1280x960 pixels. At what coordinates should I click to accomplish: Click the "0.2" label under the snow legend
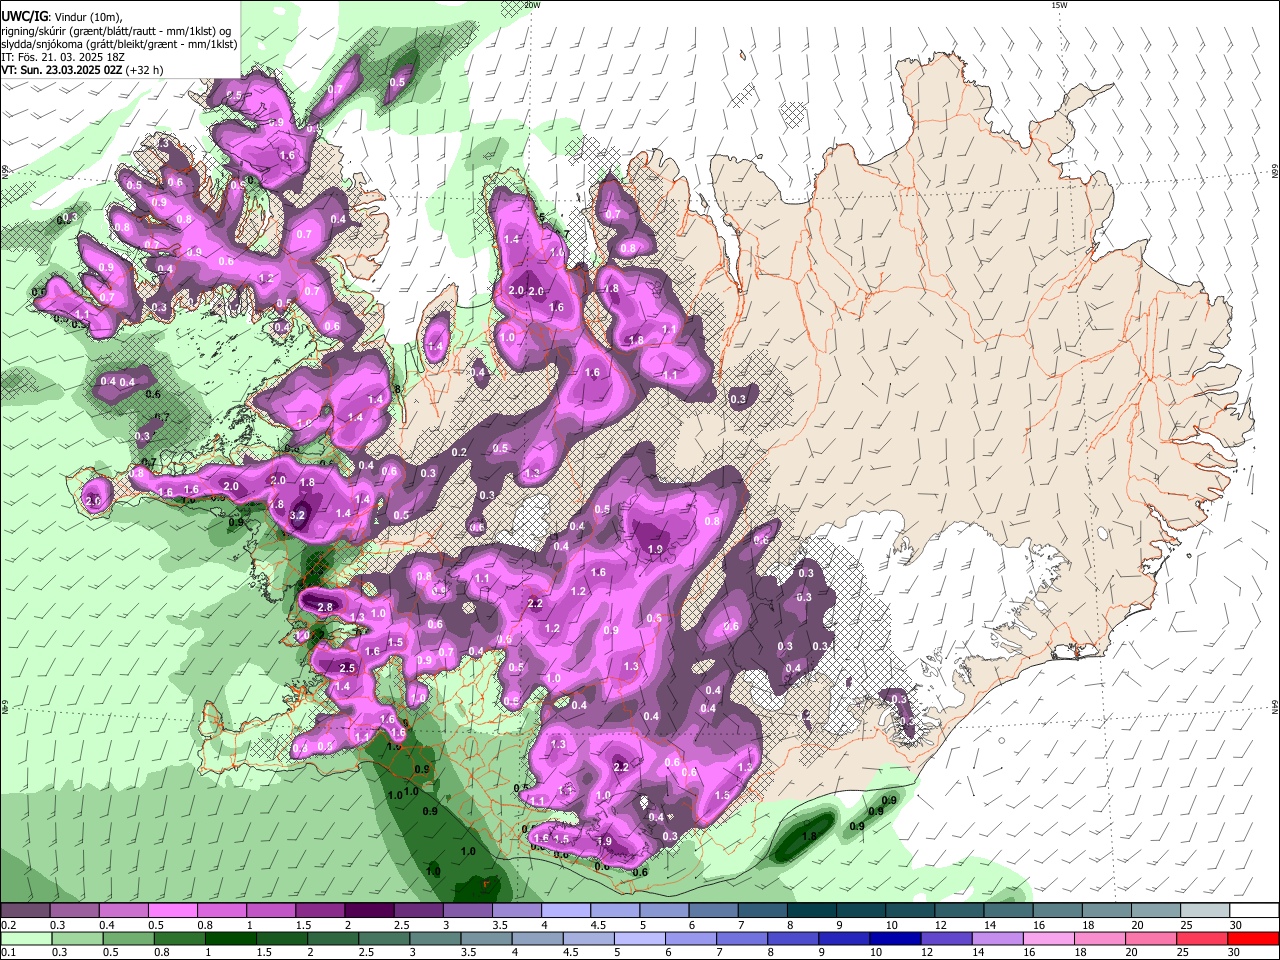(x=8, y=925)
